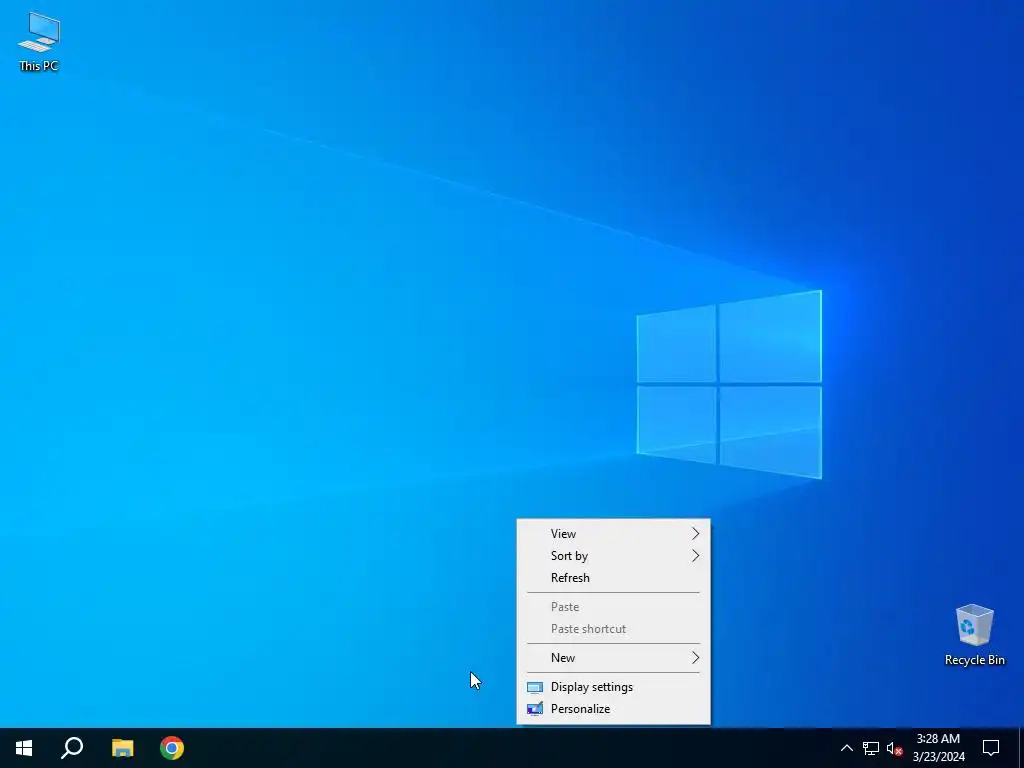The height and width of the screenshot is (768, 1024).
Task: Click the arrow beside View
Action: pyautogui.click(x=696, y=534)
